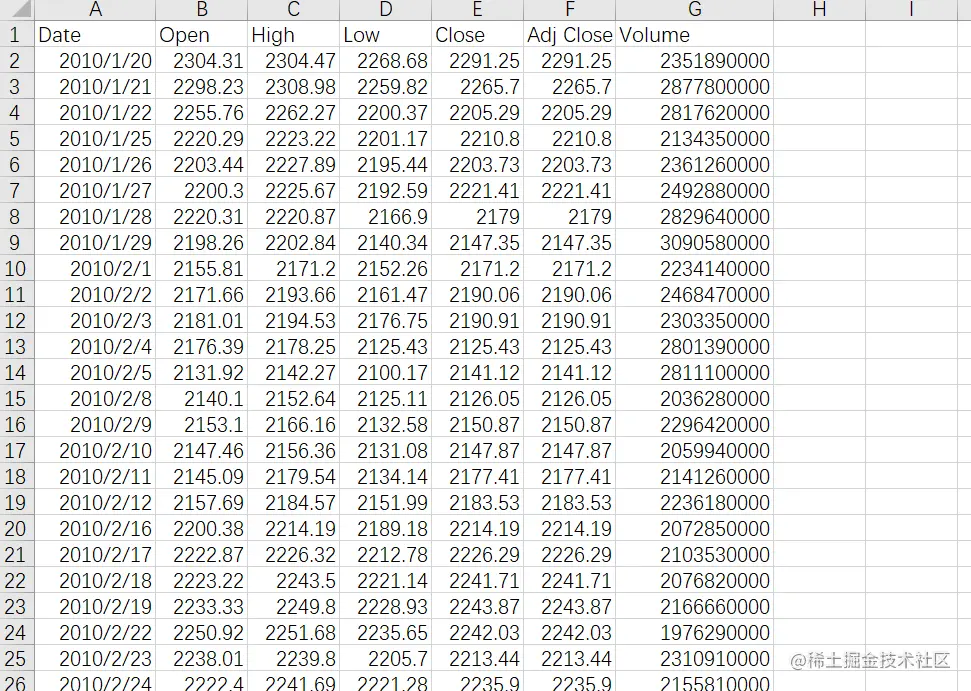Viewport: 971px width, 691px height.
Task: Select row 25 header
Action: pos(17,659)
